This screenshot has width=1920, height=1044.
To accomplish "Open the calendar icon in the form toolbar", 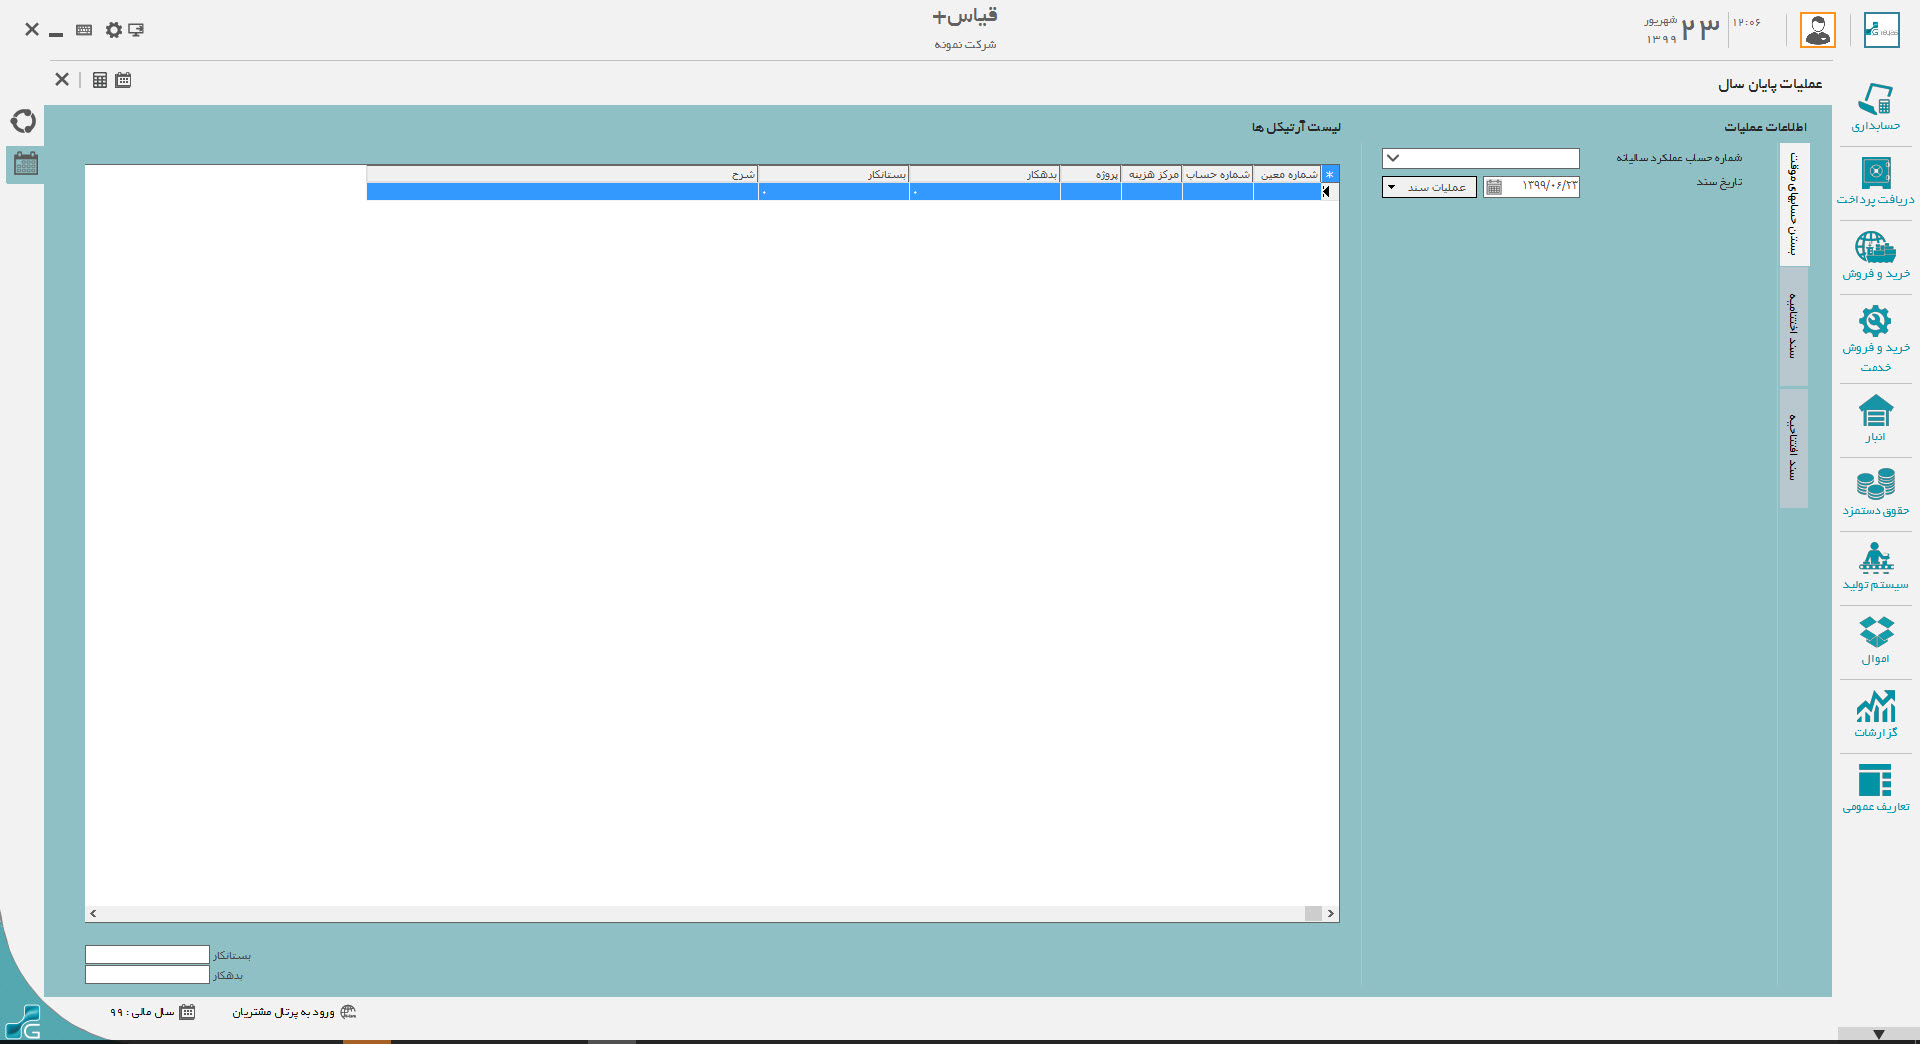I will [x=123, y=80].
